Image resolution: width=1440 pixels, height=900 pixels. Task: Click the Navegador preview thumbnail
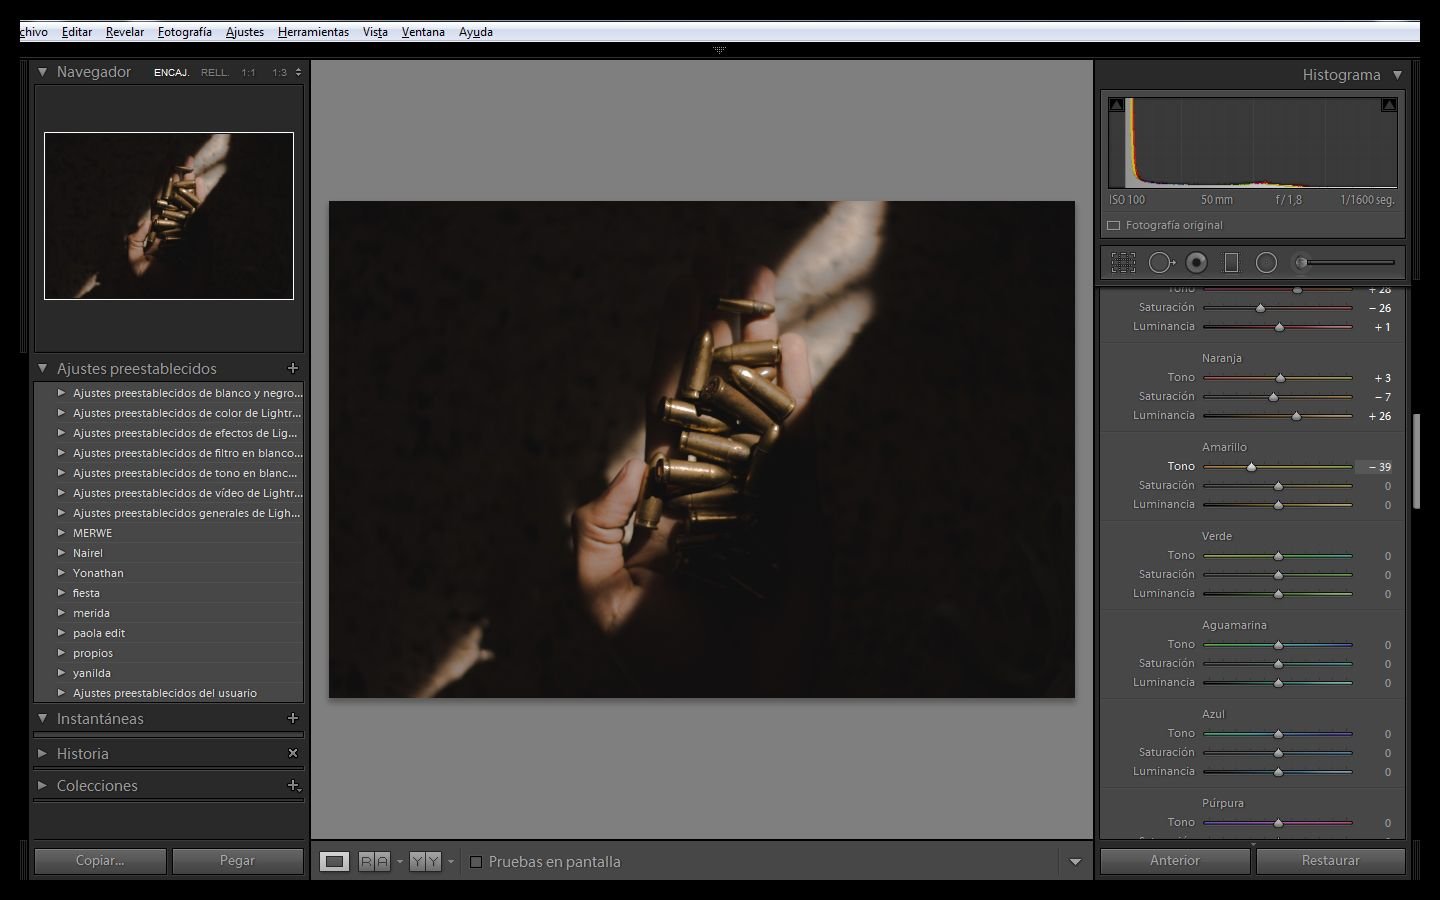169,216
